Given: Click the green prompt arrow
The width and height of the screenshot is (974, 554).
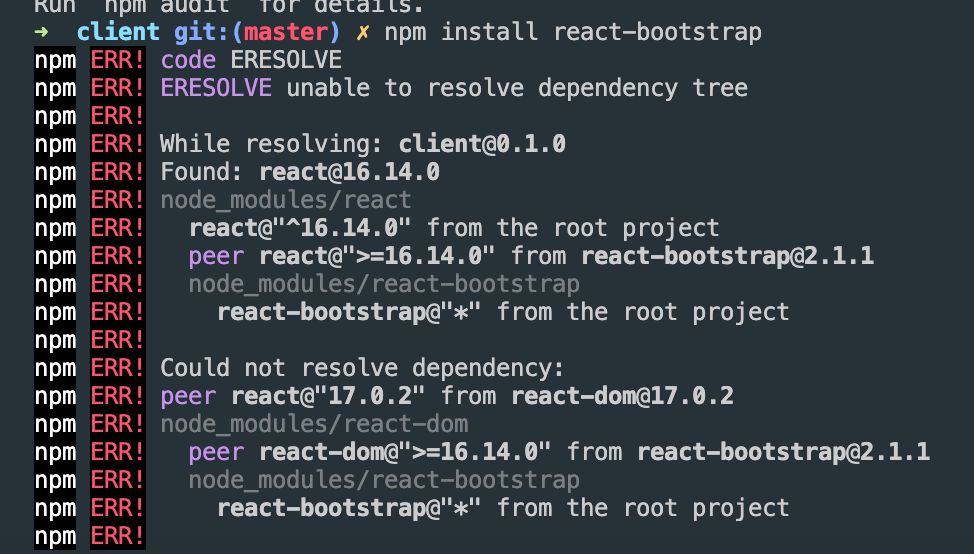Looking at the screenshot, I should tap(42, 32).
